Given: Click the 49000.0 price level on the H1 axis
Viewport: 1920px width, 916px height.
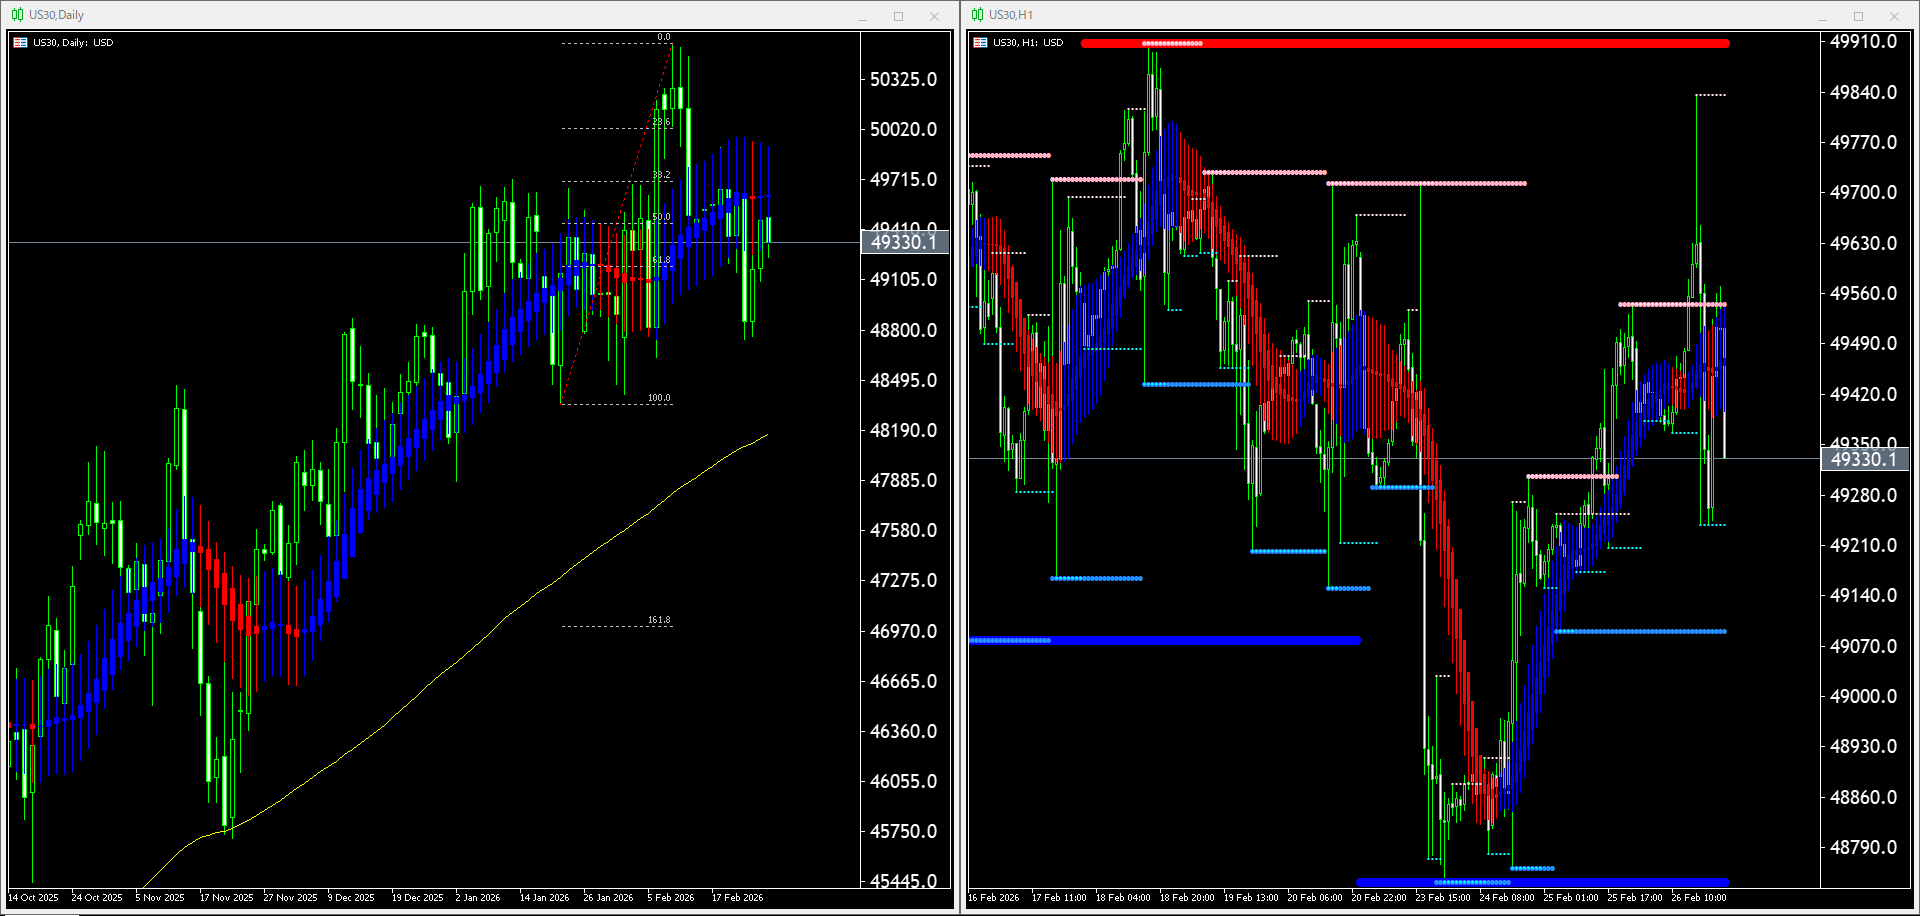Looking at the screenshot, I should point(1864,696).
